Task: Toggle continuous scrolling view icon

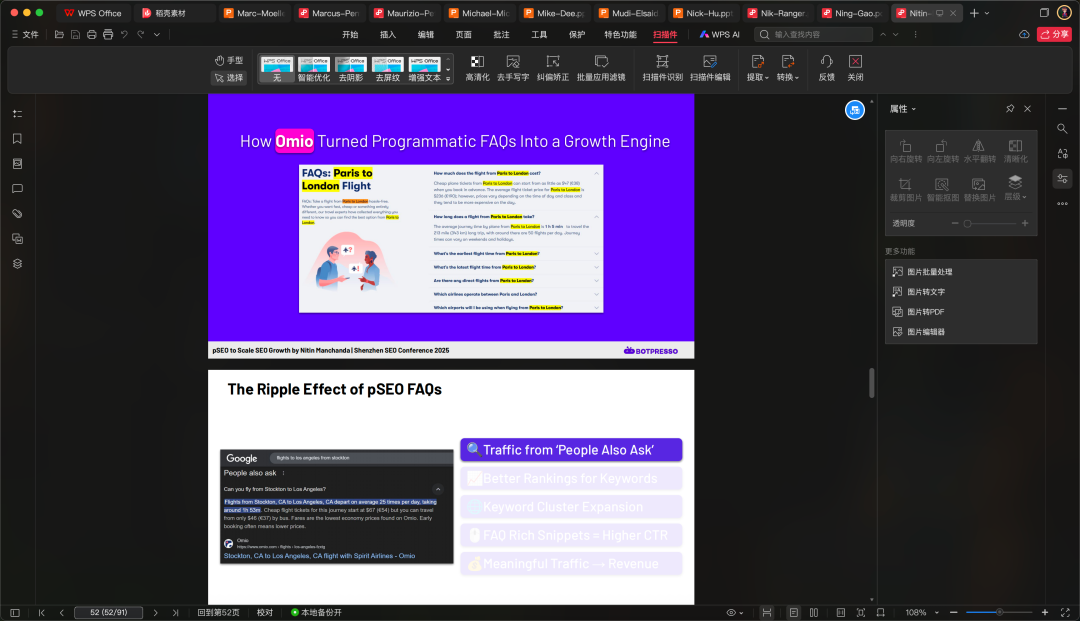Action: [767, 612]
